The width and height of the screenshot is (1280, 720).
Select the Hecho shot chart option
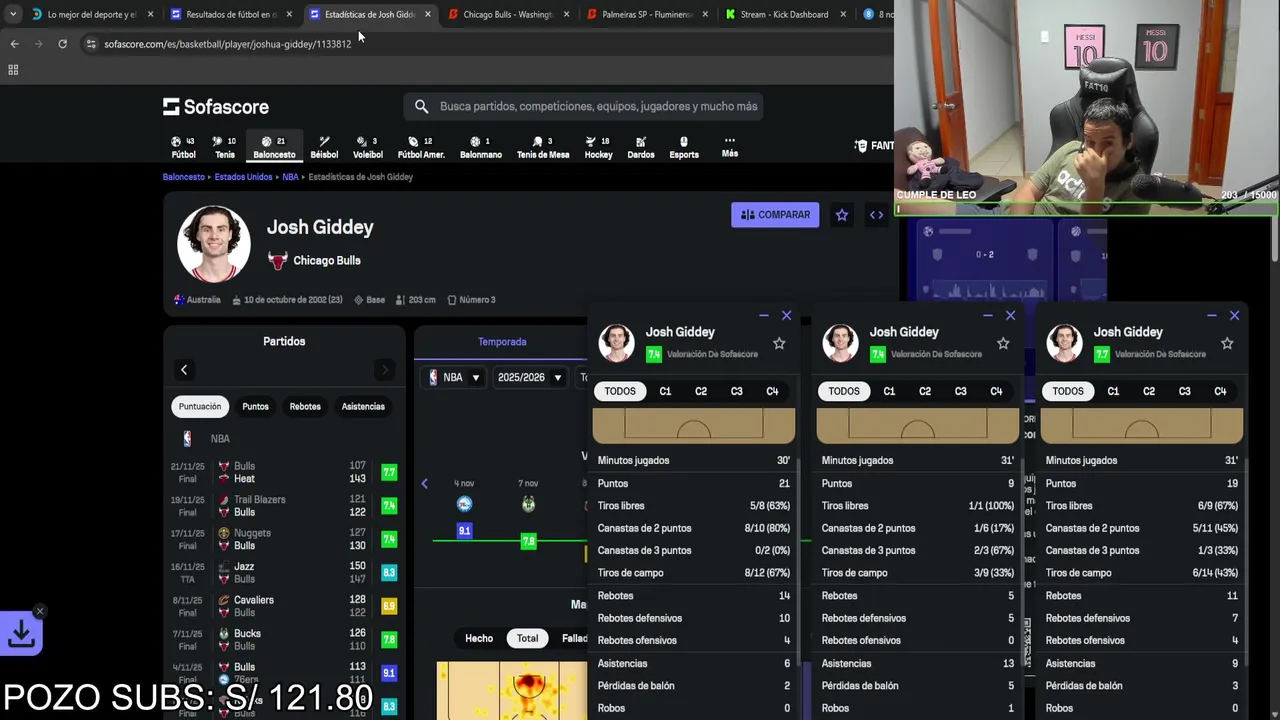pyautogui.click(x=479, y=638)
